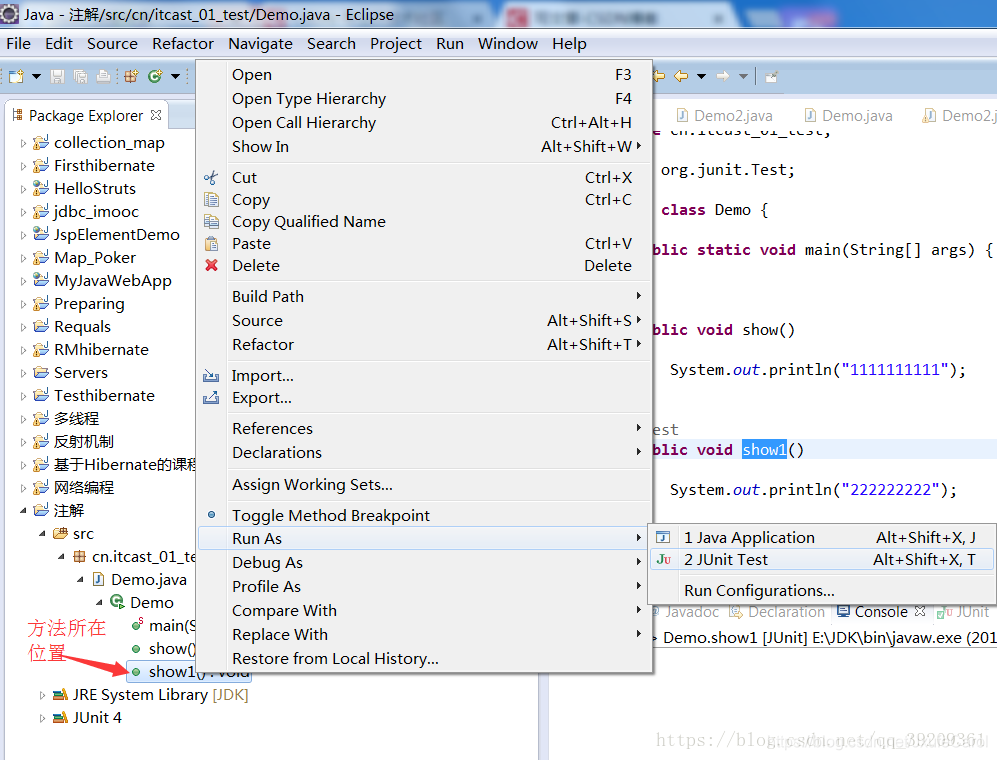This screenshot has width=997, height=760.
Task: Choose Open Call Hierarchy from context menu
Action: tap(424, 123)
